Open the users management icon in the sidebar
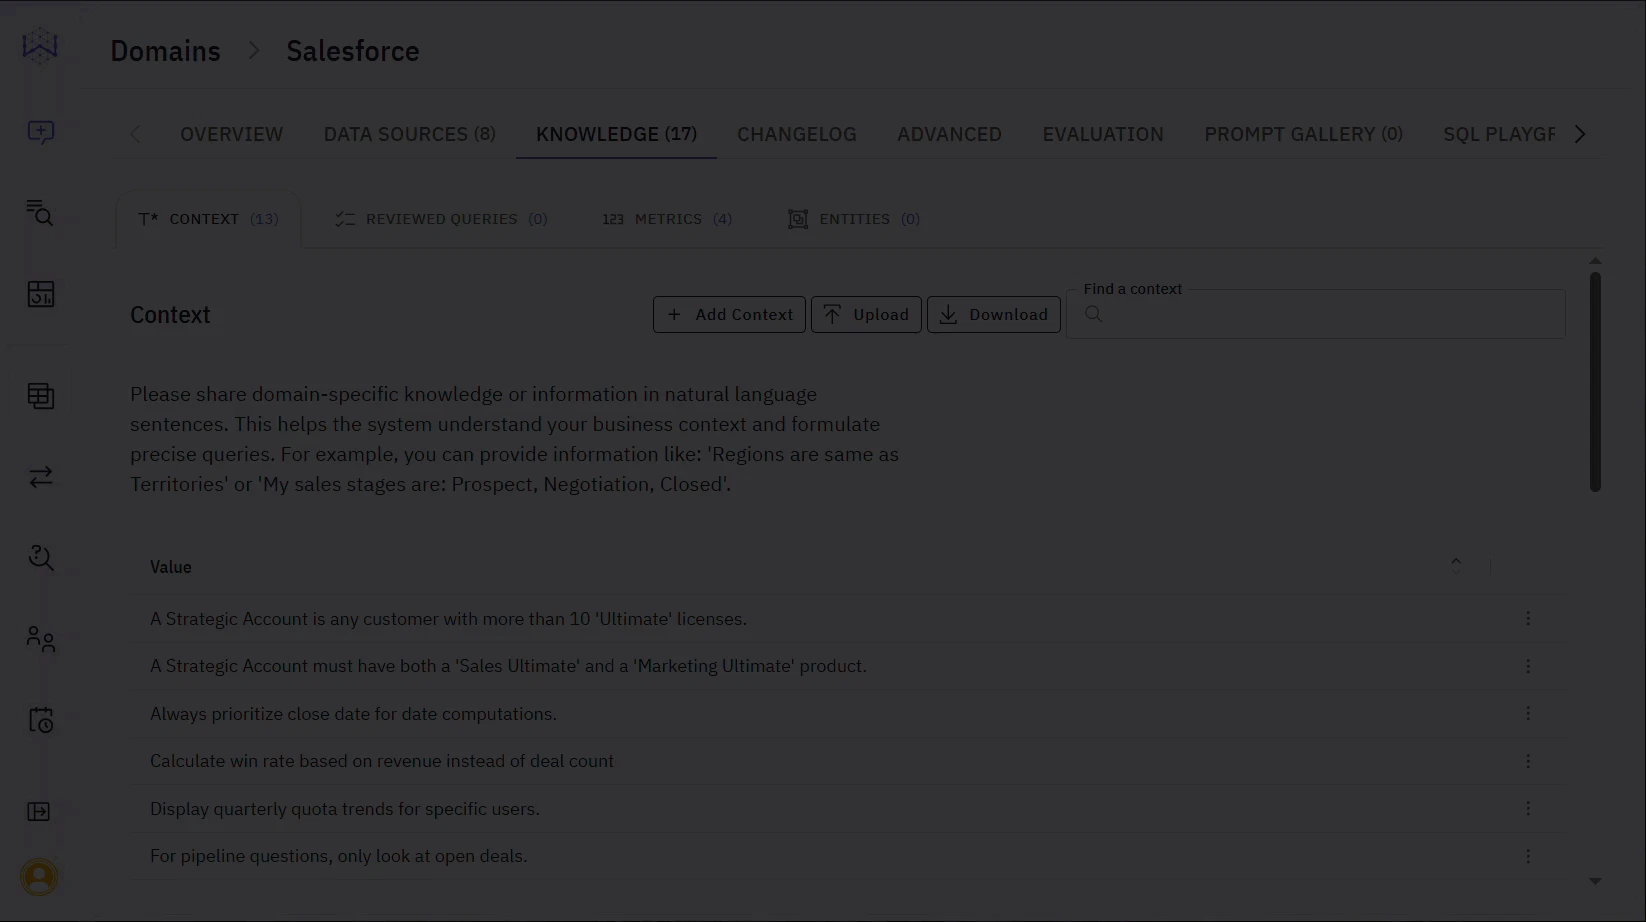The height and width of the screenshot is (922, 1646). 40,639
